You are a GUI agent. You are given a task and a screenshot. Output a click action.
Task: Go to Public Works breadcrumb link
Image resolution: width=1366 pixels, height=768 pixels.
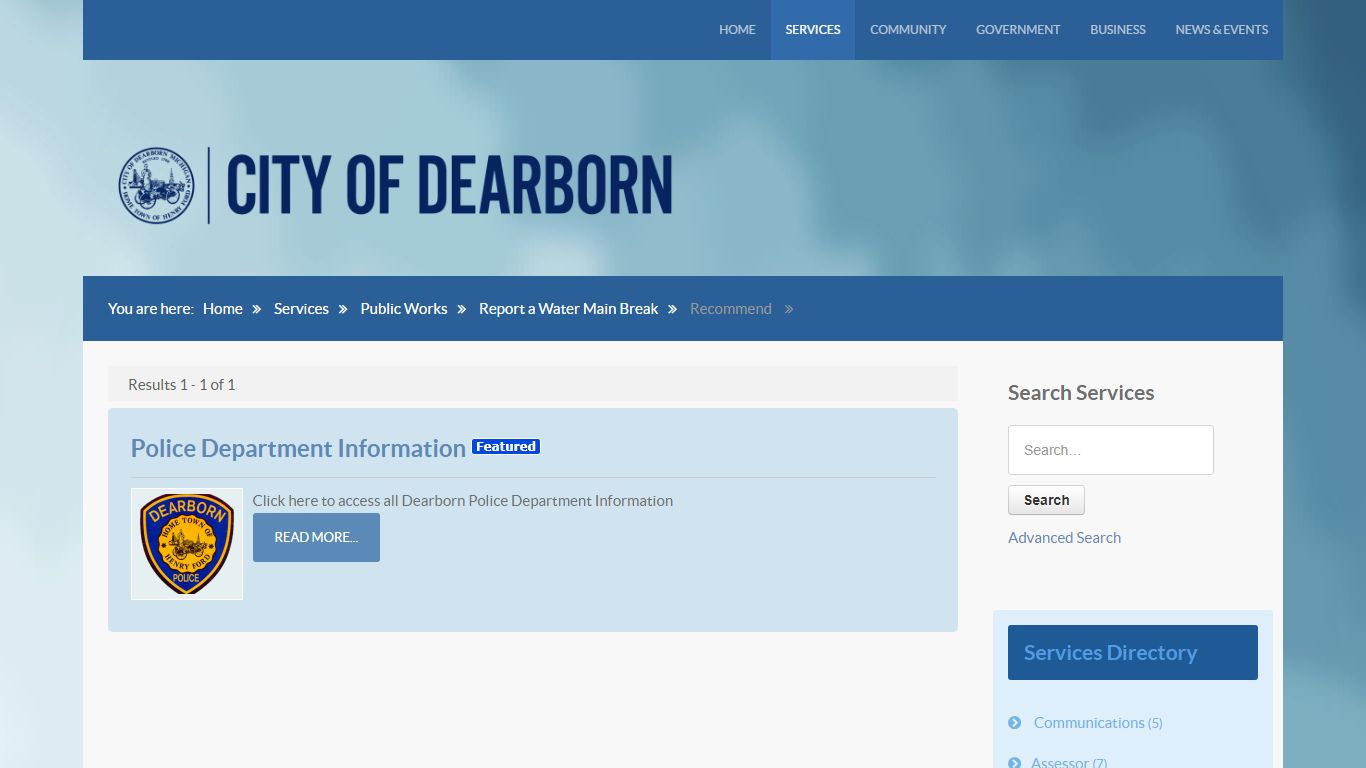click(x=404, y=309)
